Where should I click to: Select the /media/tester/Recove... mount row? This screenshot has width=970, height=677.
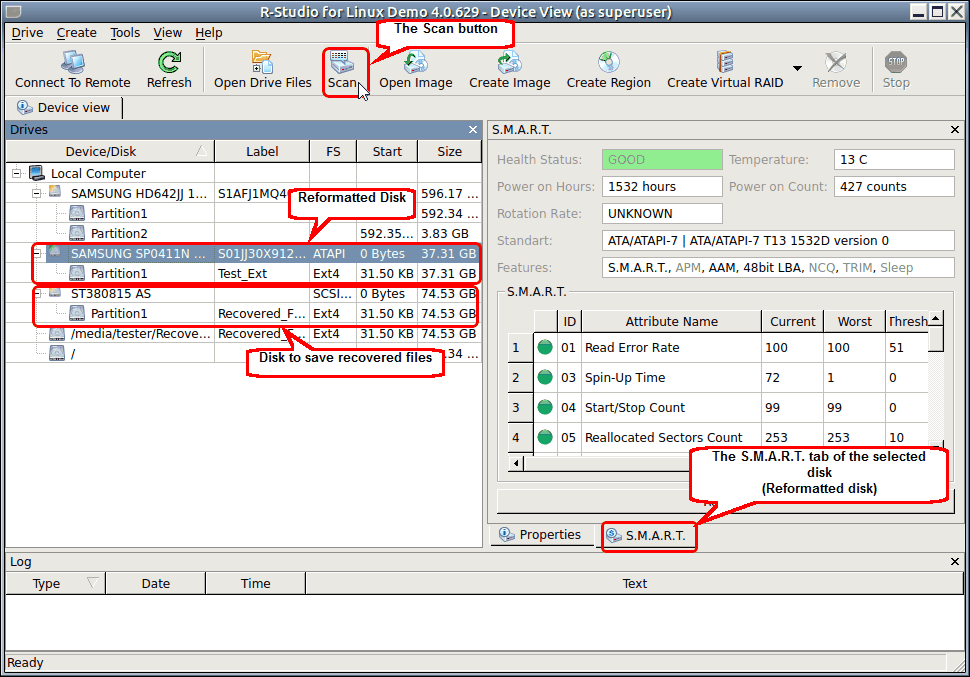tap(244, 334)
